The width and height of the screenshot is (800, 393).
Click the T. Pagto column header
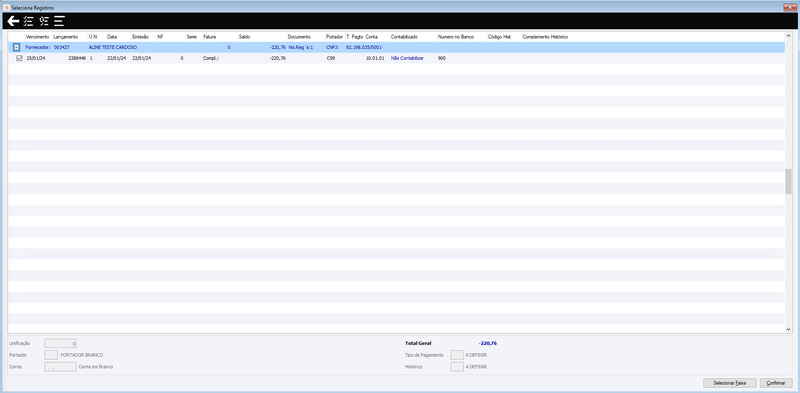[x=355, y=37]
